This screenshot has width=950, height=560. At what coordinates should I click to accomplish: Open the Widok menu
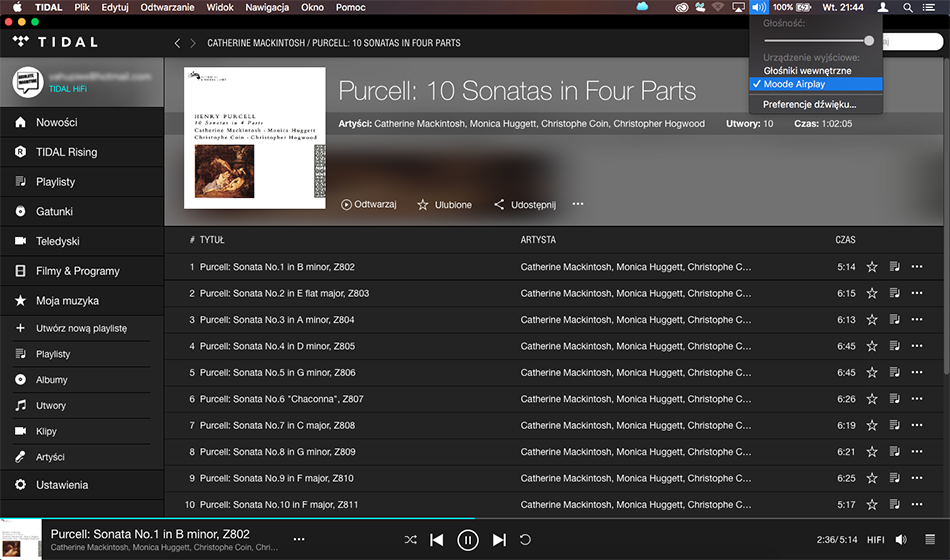pos(220,7)
